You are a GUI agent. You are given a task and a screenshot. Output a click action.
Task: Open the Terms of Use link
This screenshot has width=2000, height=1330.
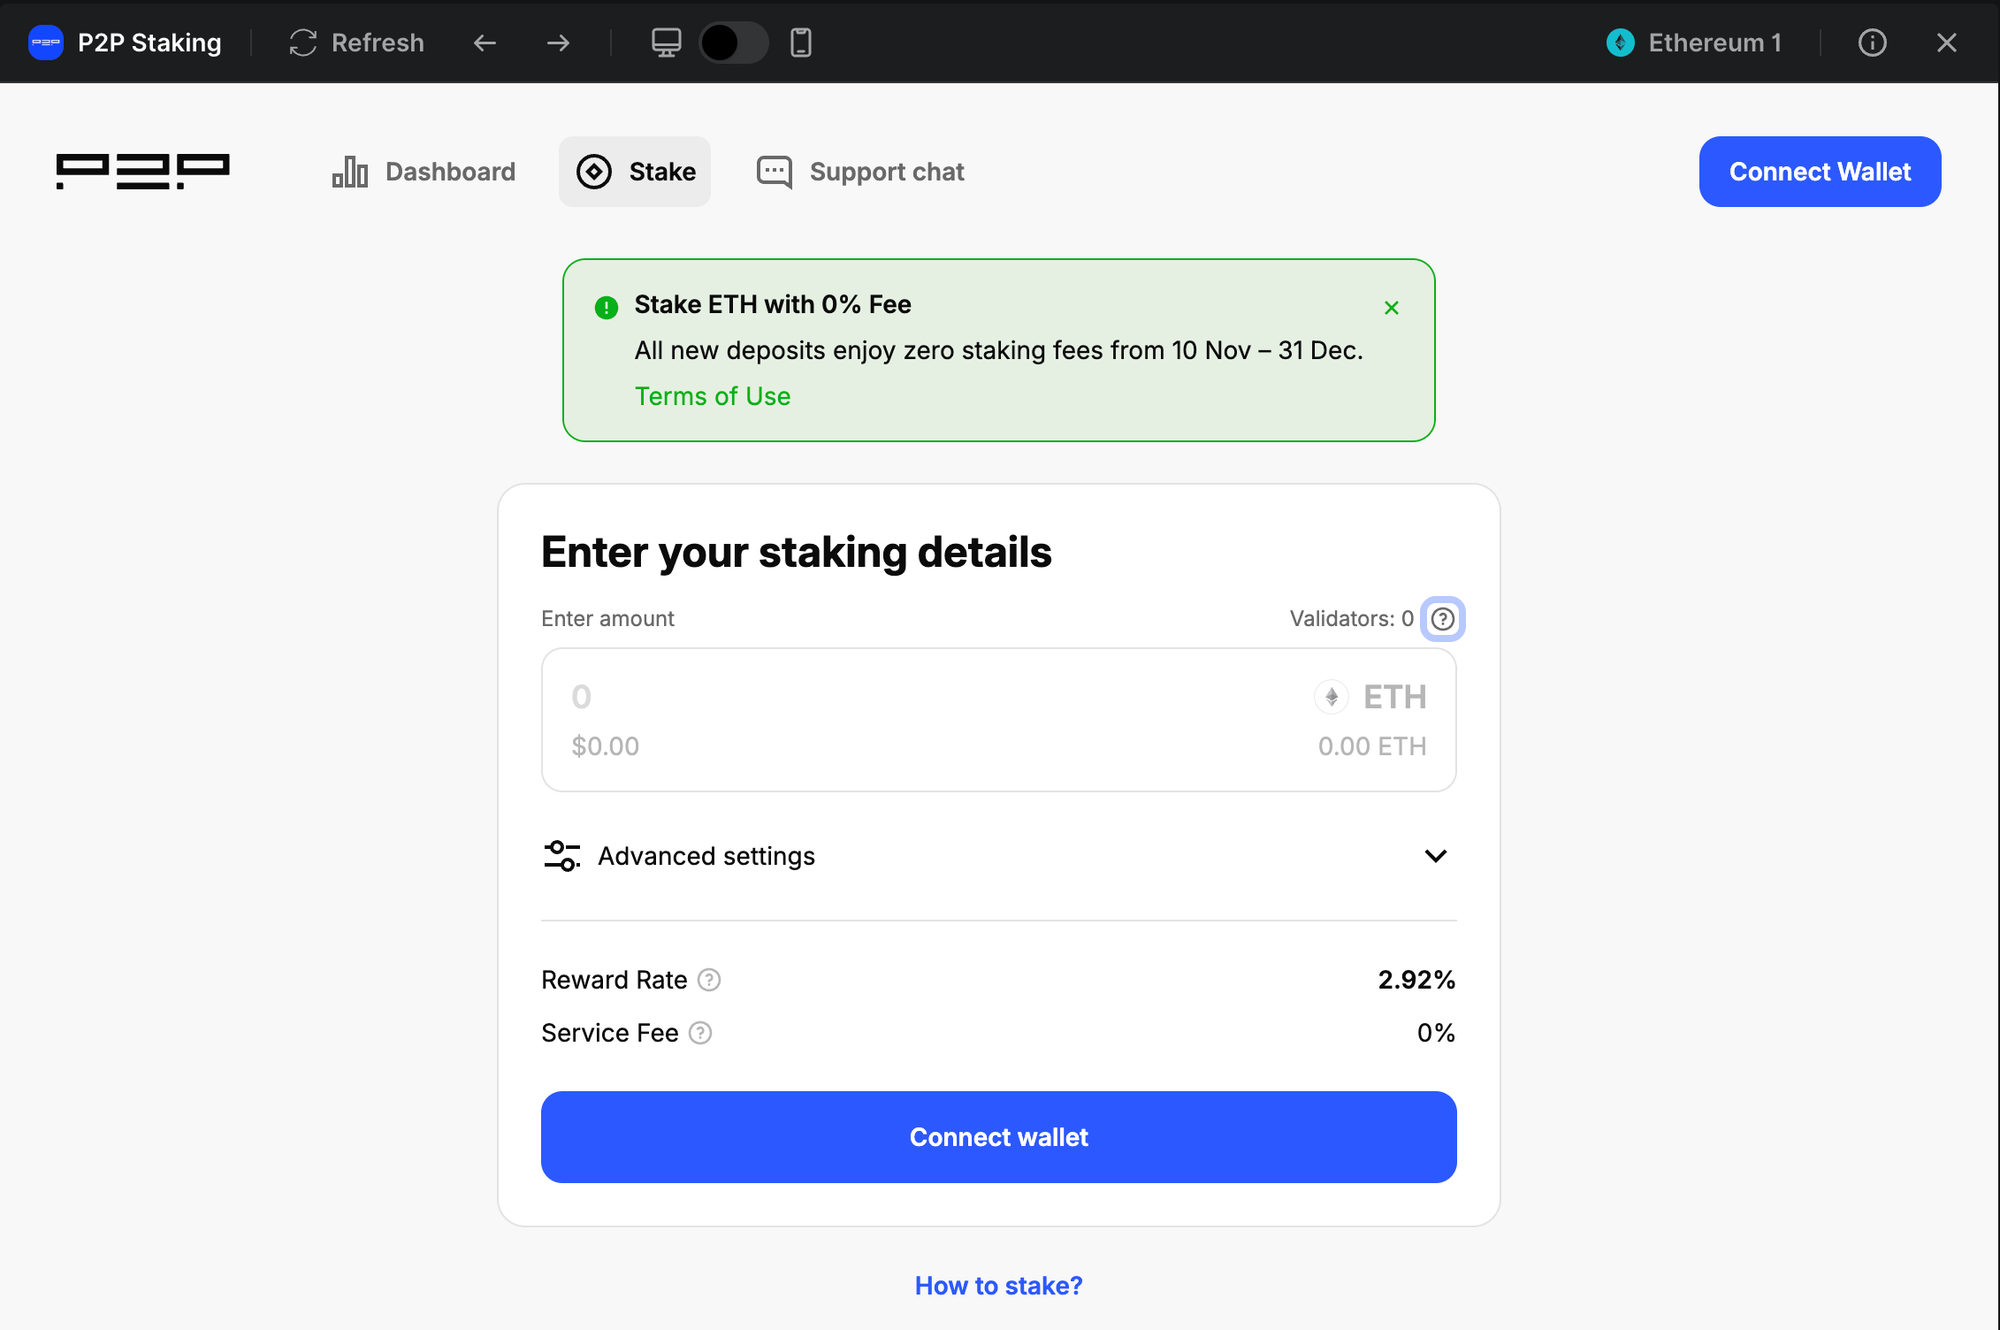coord(712,397)
